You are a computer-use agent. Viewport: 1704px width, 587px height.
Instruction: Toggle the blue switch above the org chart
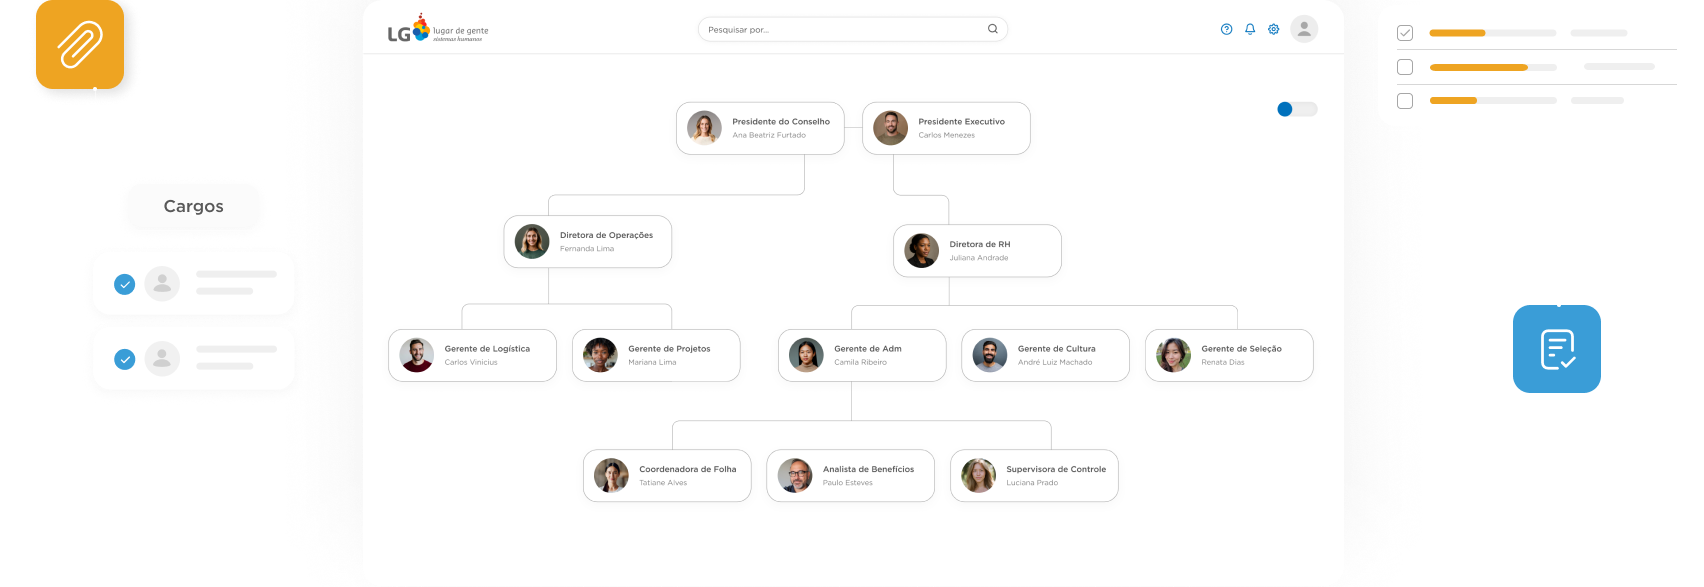point(1296,109)
